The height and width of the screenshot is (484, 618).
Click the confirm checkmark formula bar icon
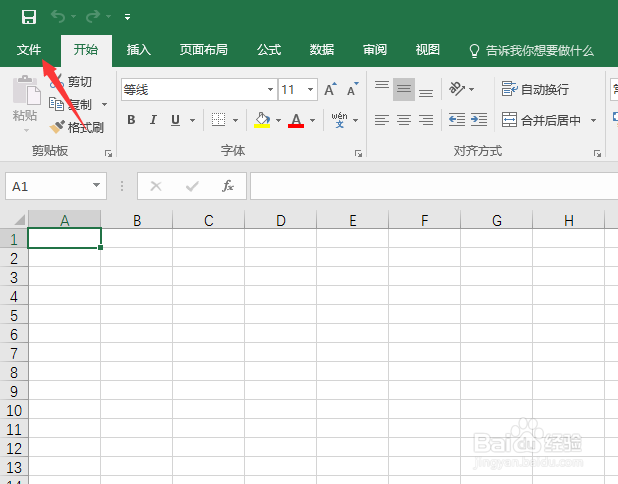(192, 186)
